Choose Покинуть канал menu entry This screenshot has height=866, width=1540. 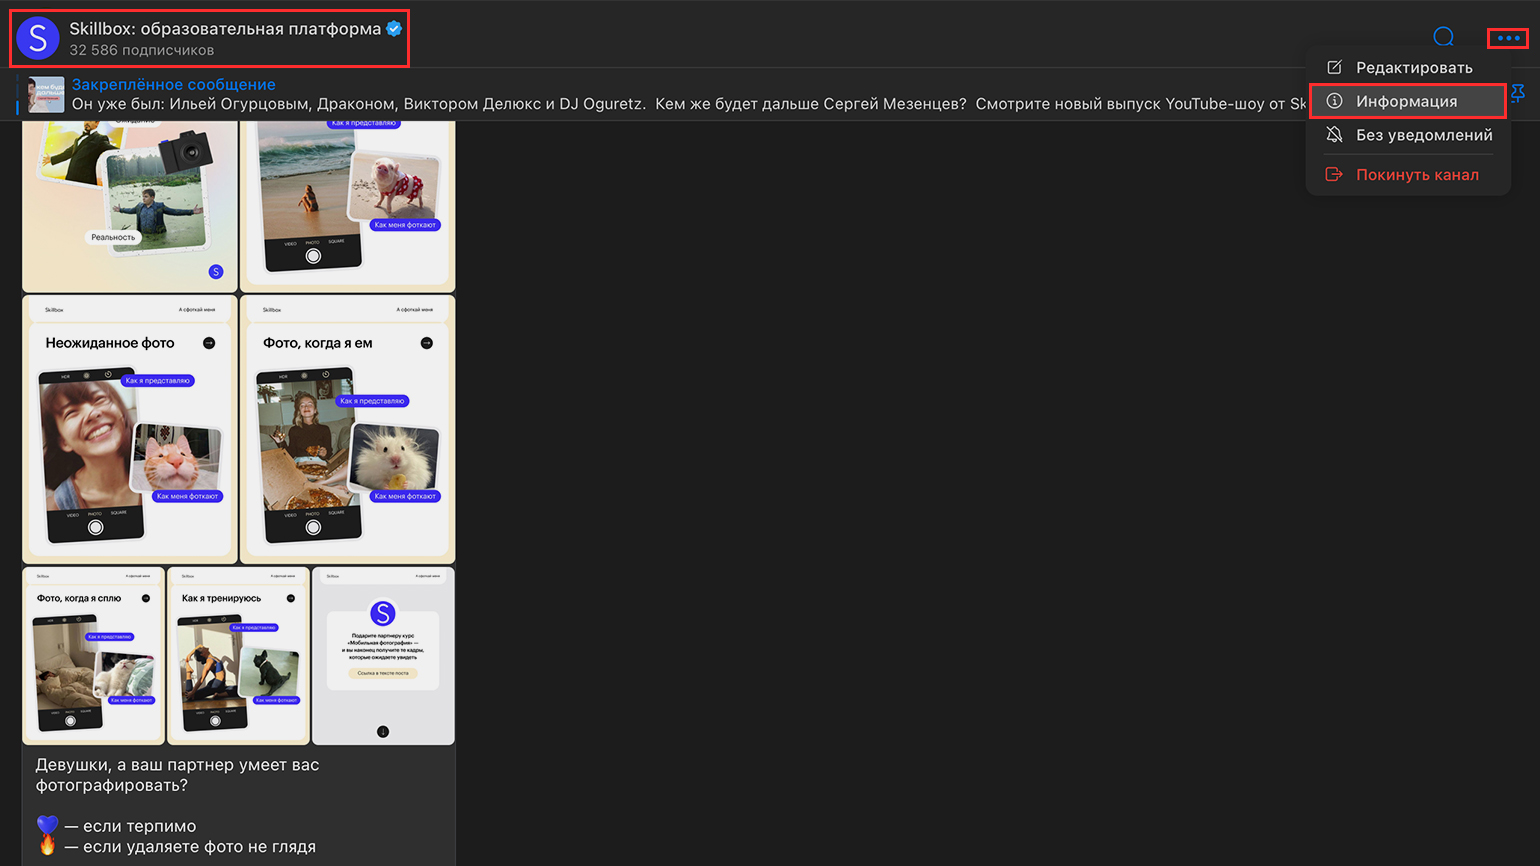(x=1408, y=174)
